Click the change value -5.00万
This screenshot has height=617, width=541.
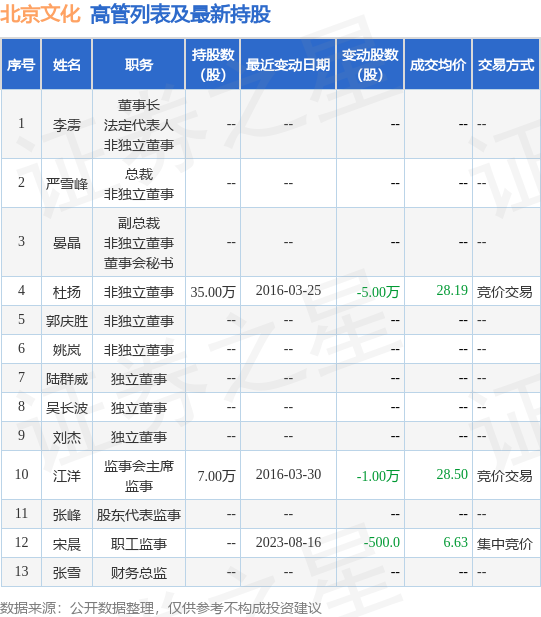pyautogui.click(x=378, y=292)
